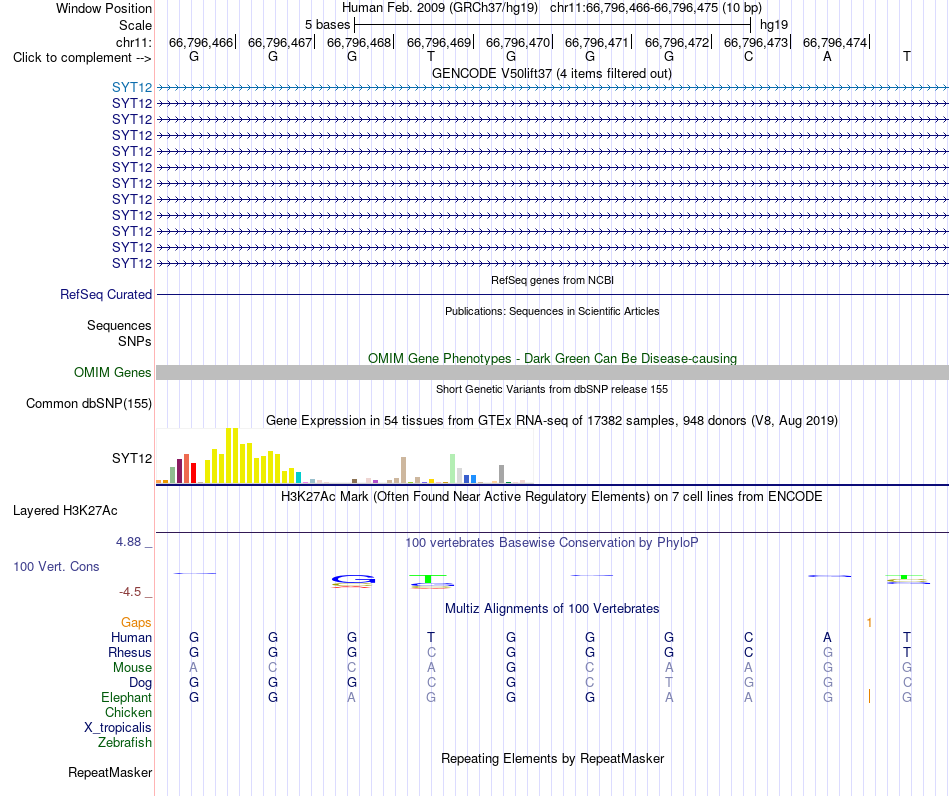Click the SNPs track label
The image size is (950, 796).
(135, 342)
